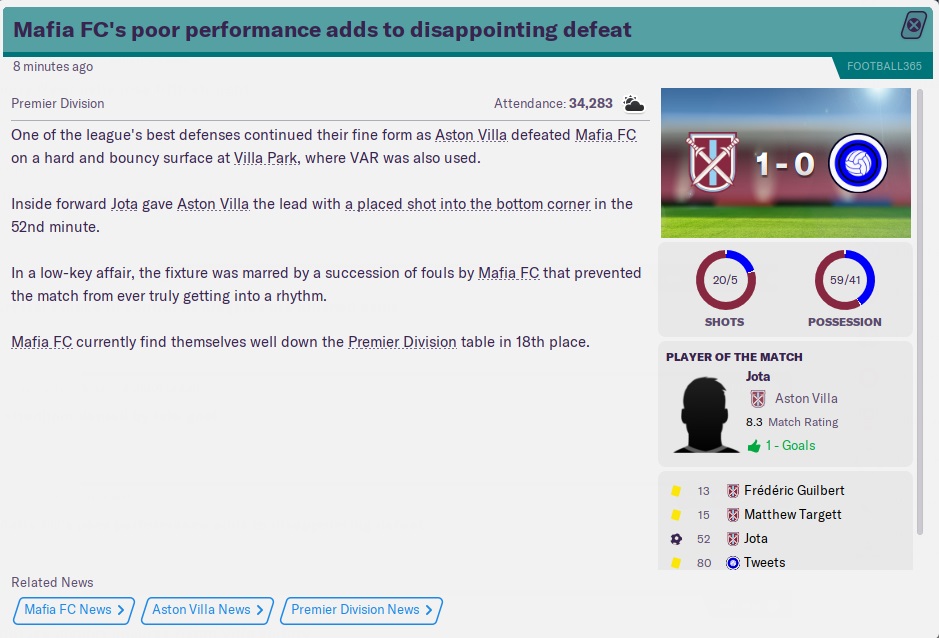Open the Mafia FC News related link
This screenshot has height=638, width=939.
pyautogui.click(x=74, y=610)
